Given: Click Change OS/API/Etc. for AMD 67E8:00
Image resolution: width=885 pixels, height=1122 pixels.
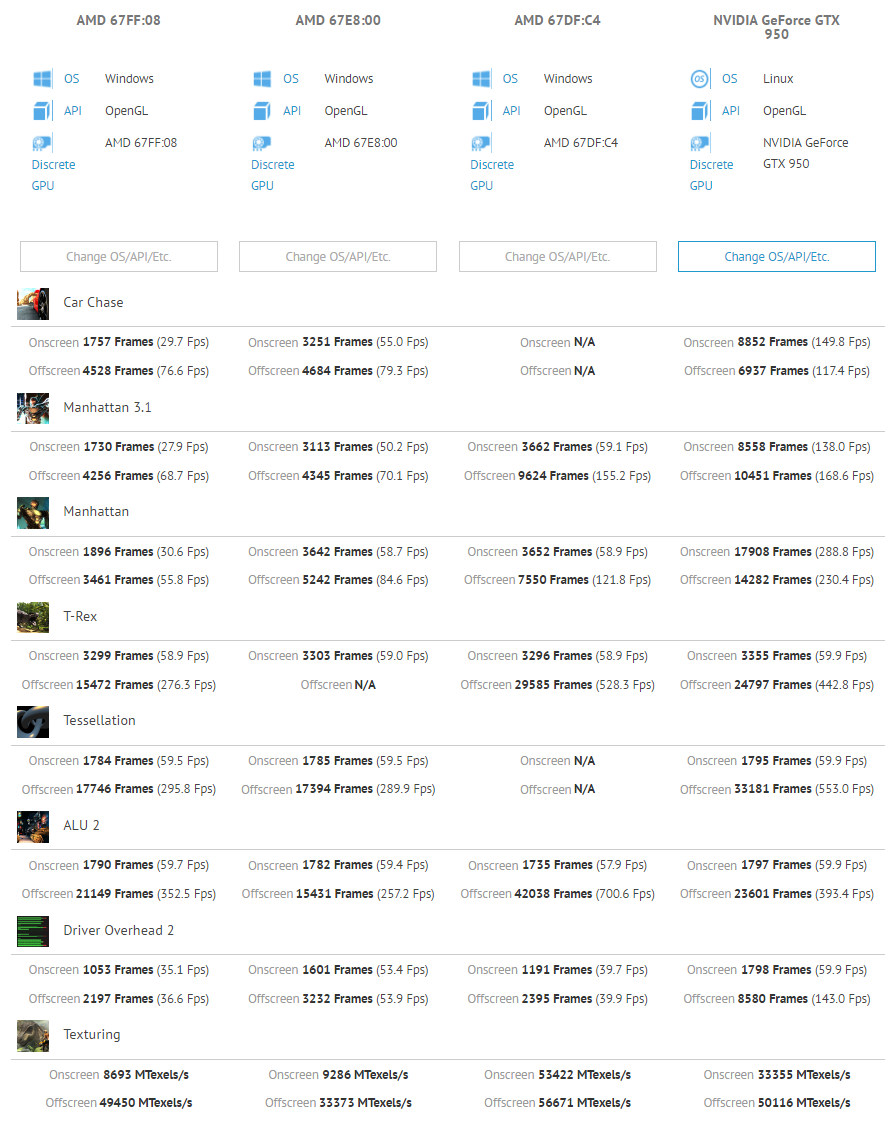Looking at the screenshot, I should 338,256.
